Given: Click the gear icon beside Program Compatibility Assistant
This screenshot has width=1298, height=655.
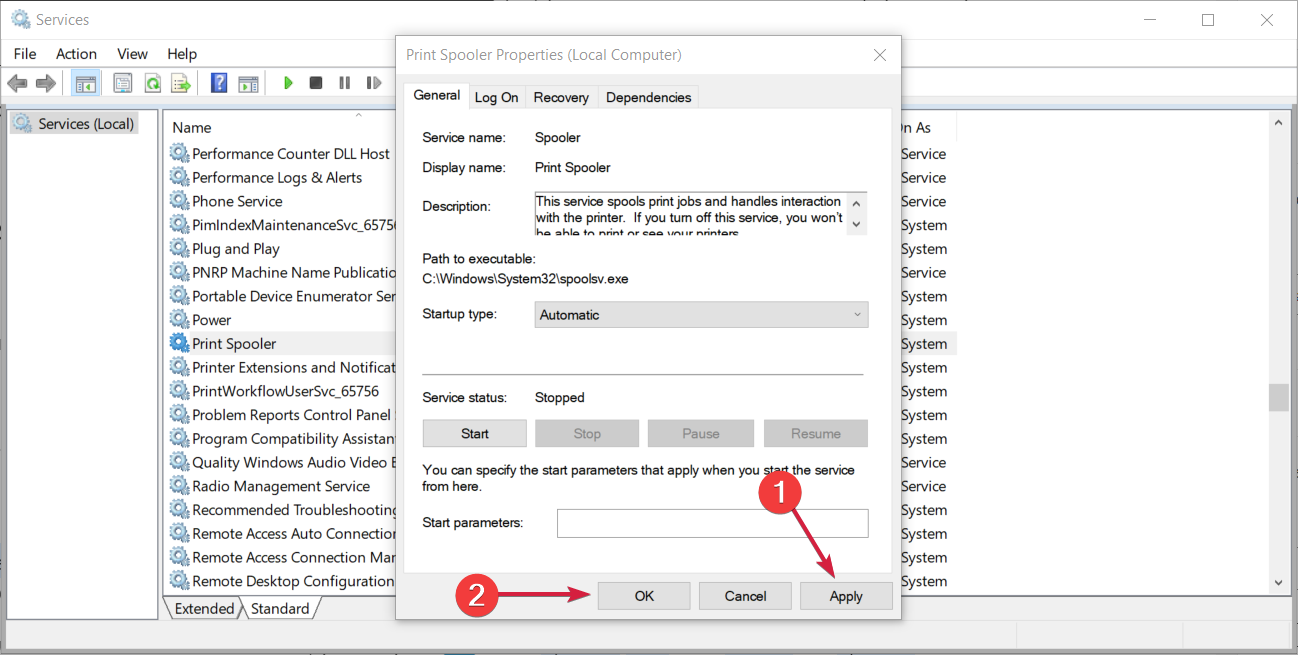Looking at the screenshot, I should point(179,438).
